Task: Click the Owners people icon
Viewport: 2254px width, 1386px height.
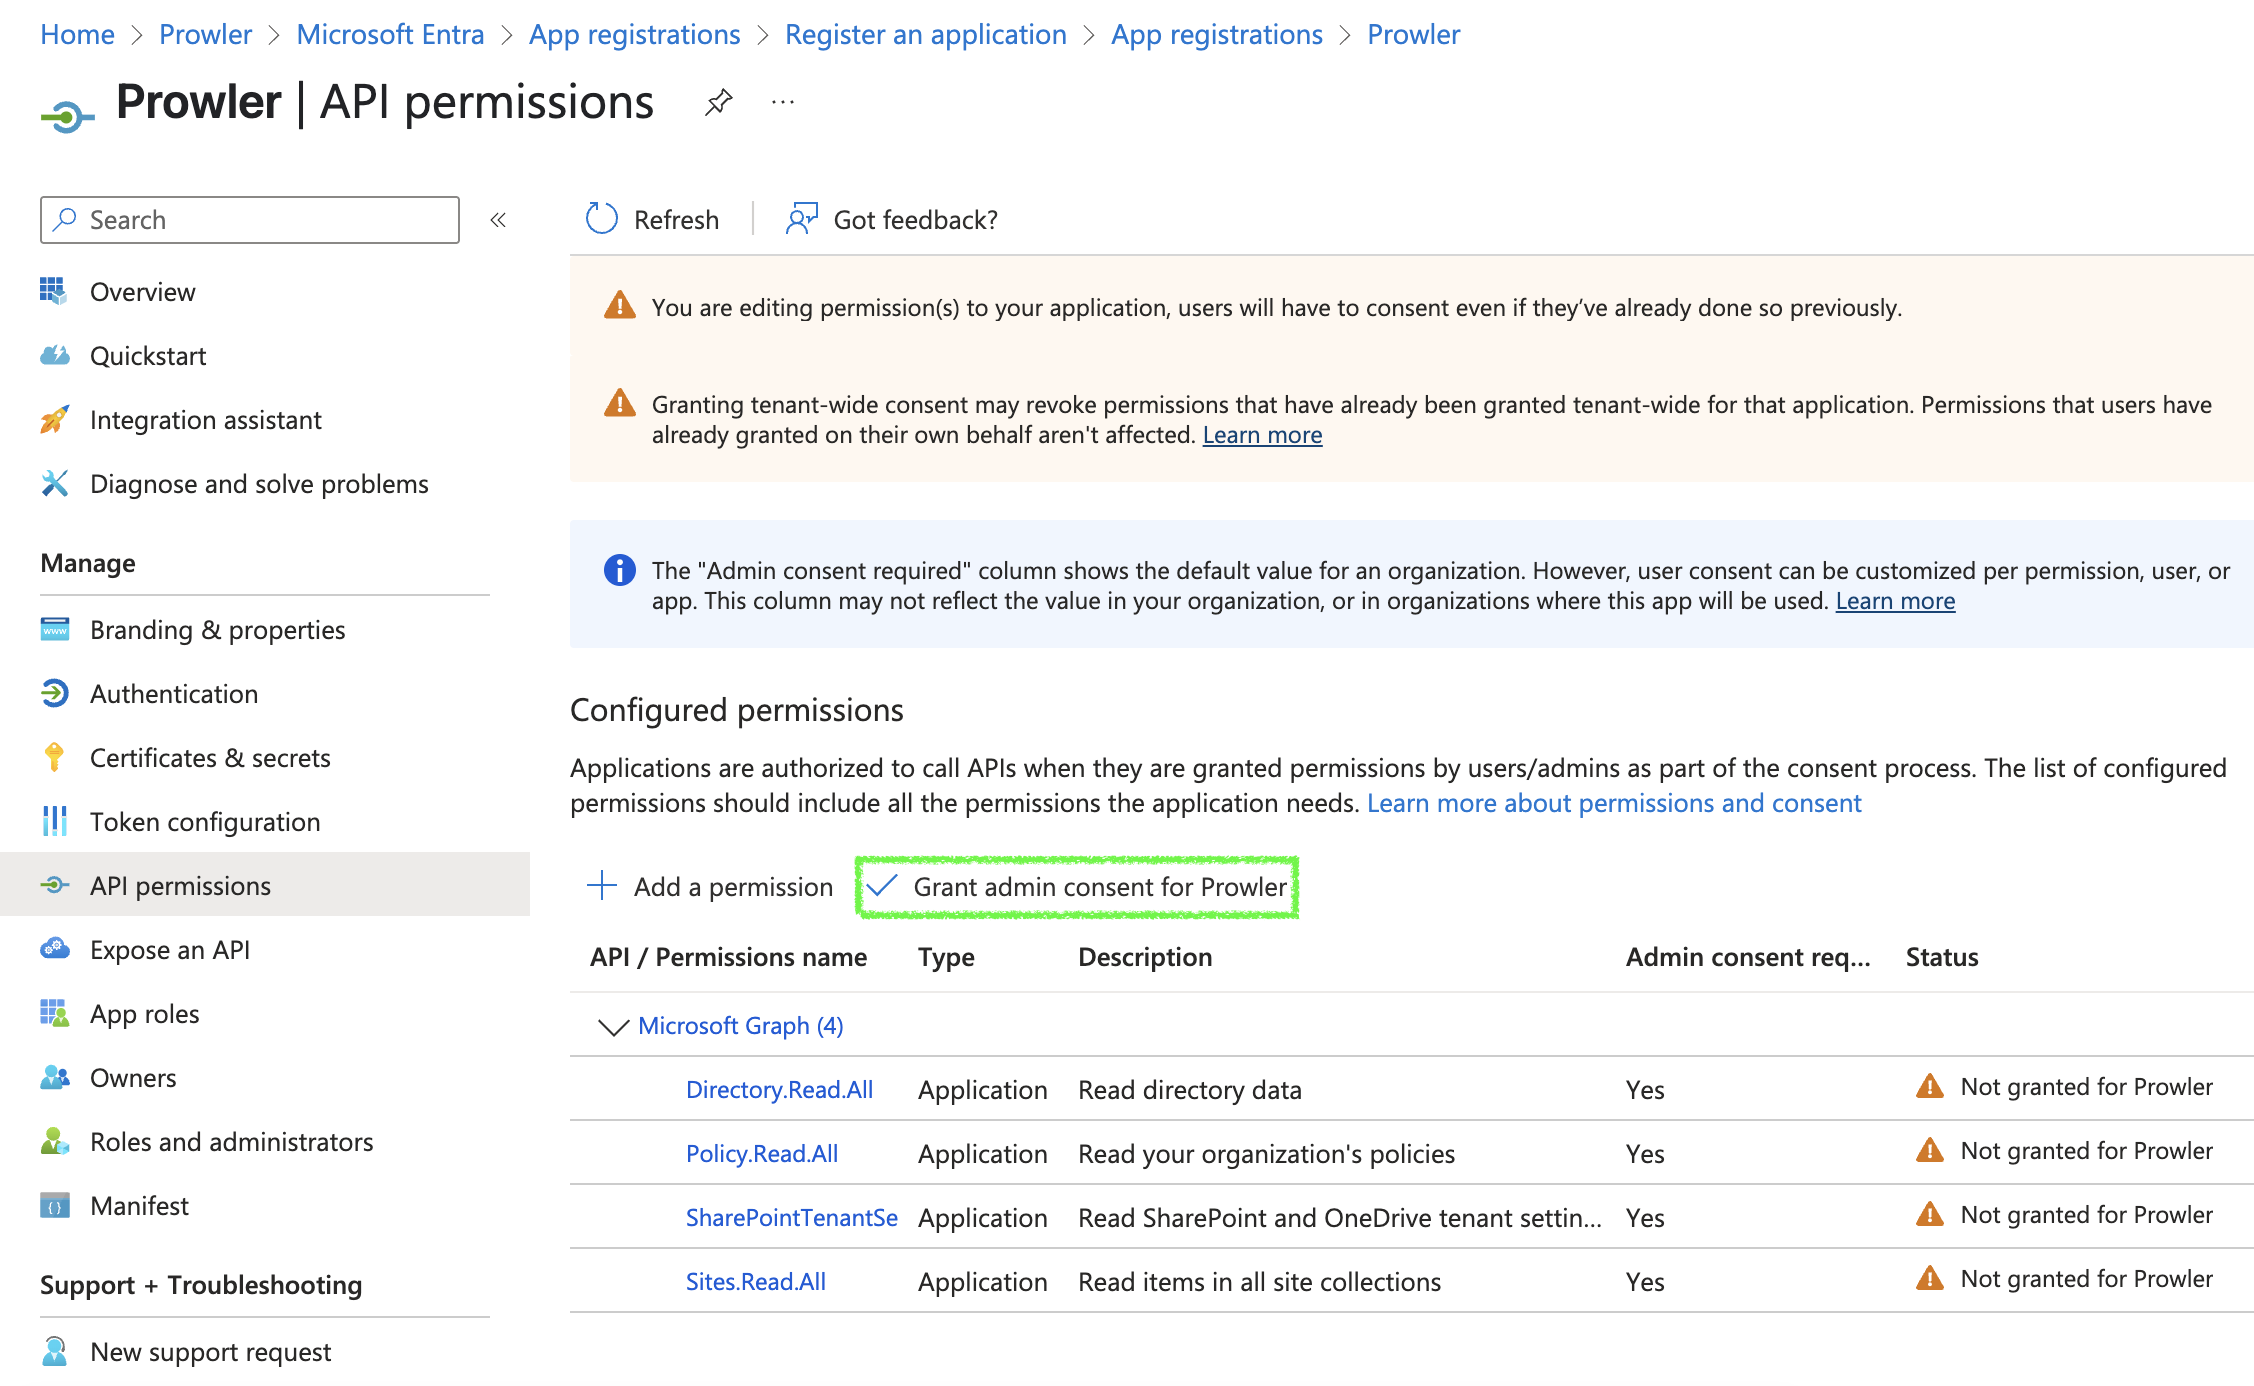Action: pos(54,1077)
